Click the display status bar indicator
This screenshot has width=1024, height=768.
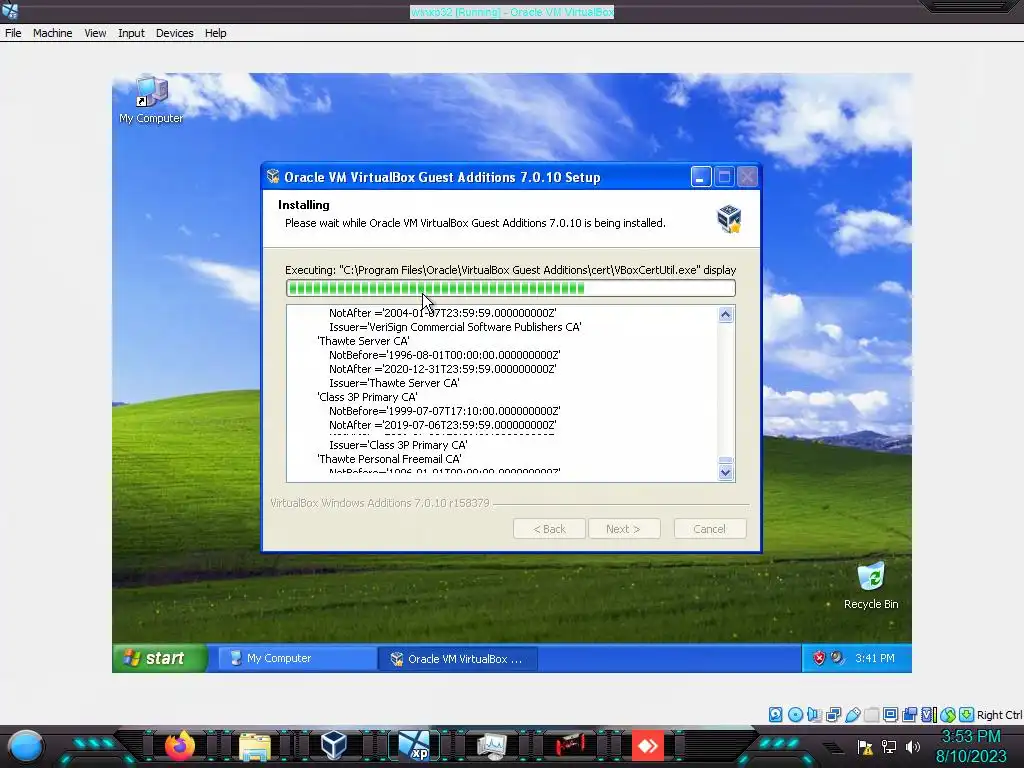click(x=890, y=714)
